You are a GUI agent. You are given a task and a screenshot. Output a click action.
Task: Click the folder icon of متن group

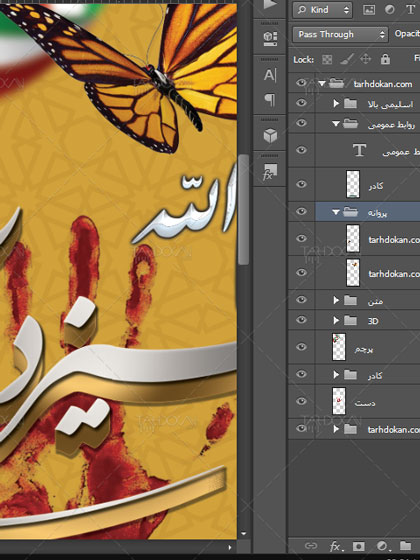point(350,300)
